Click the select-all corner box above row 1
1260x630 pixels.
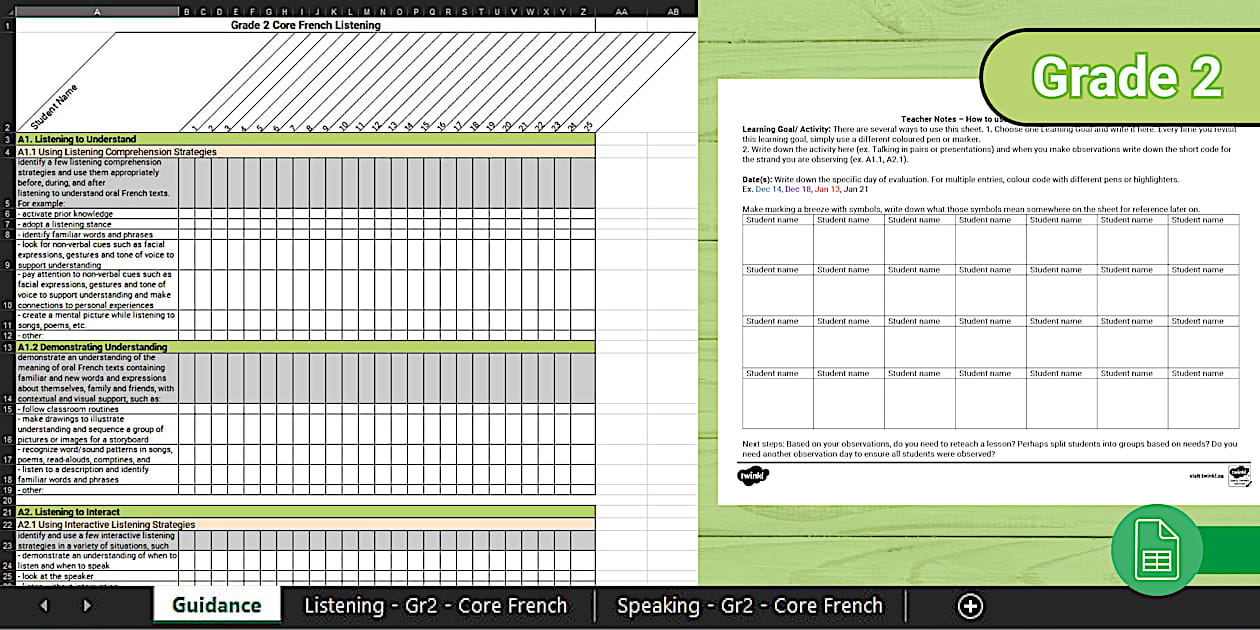click(9, 10)
